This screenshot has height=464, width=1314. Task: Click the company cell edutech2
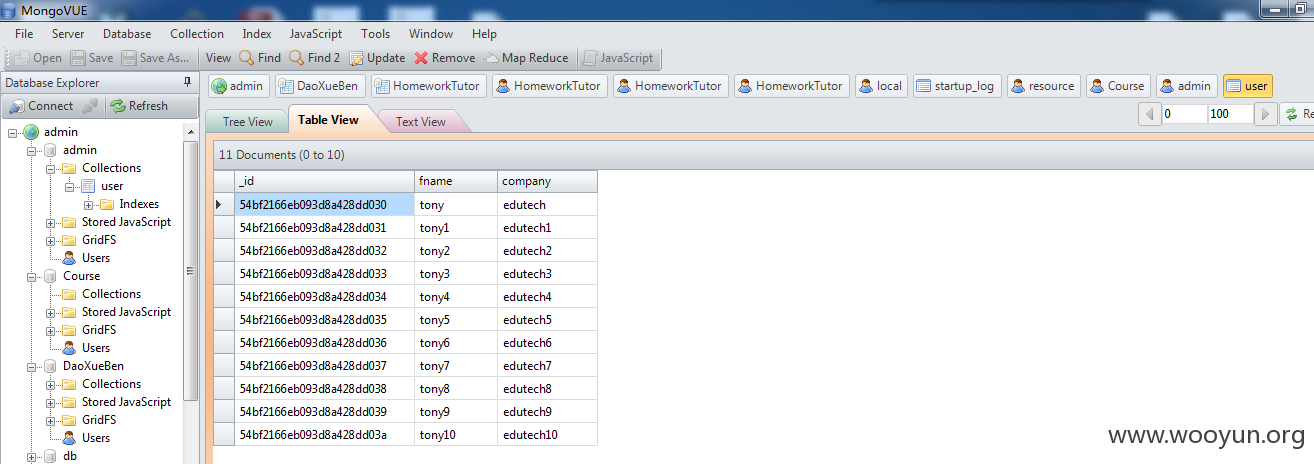[x=548, y=251]
